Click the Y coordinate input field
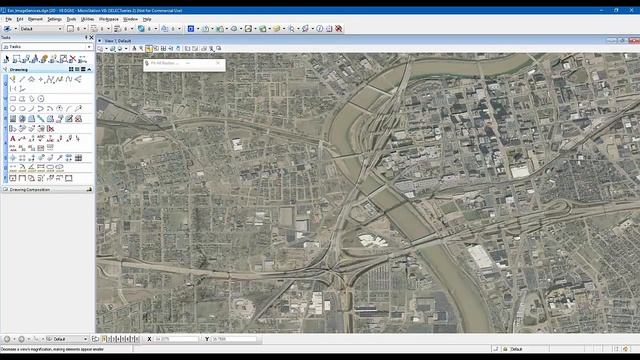 pyautogui.click(x=234, y=339)
